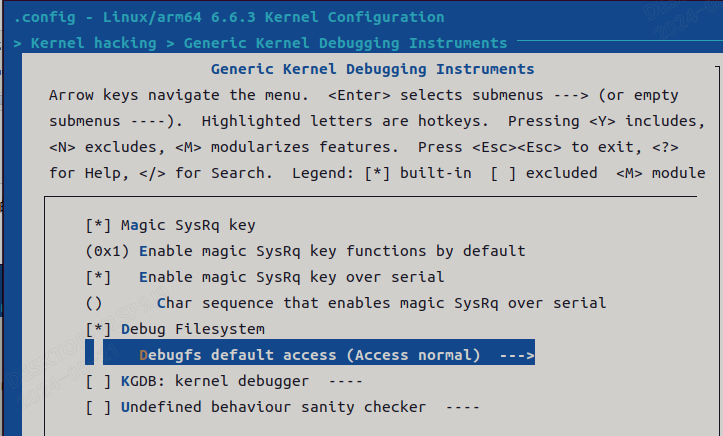Select the empty () char sequence field
This screenshot has width=723, height=436.
95,303
